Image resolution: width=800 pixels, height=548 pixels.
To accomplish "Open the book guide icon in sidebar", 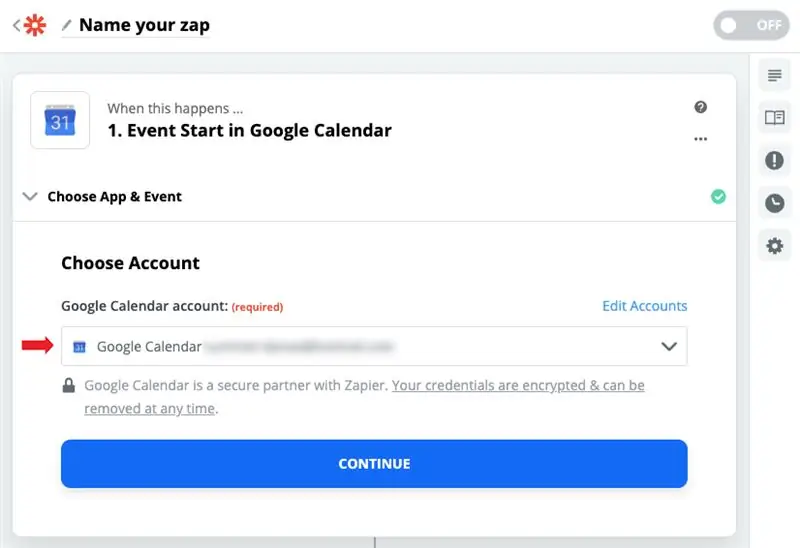I will pos(774,118).
